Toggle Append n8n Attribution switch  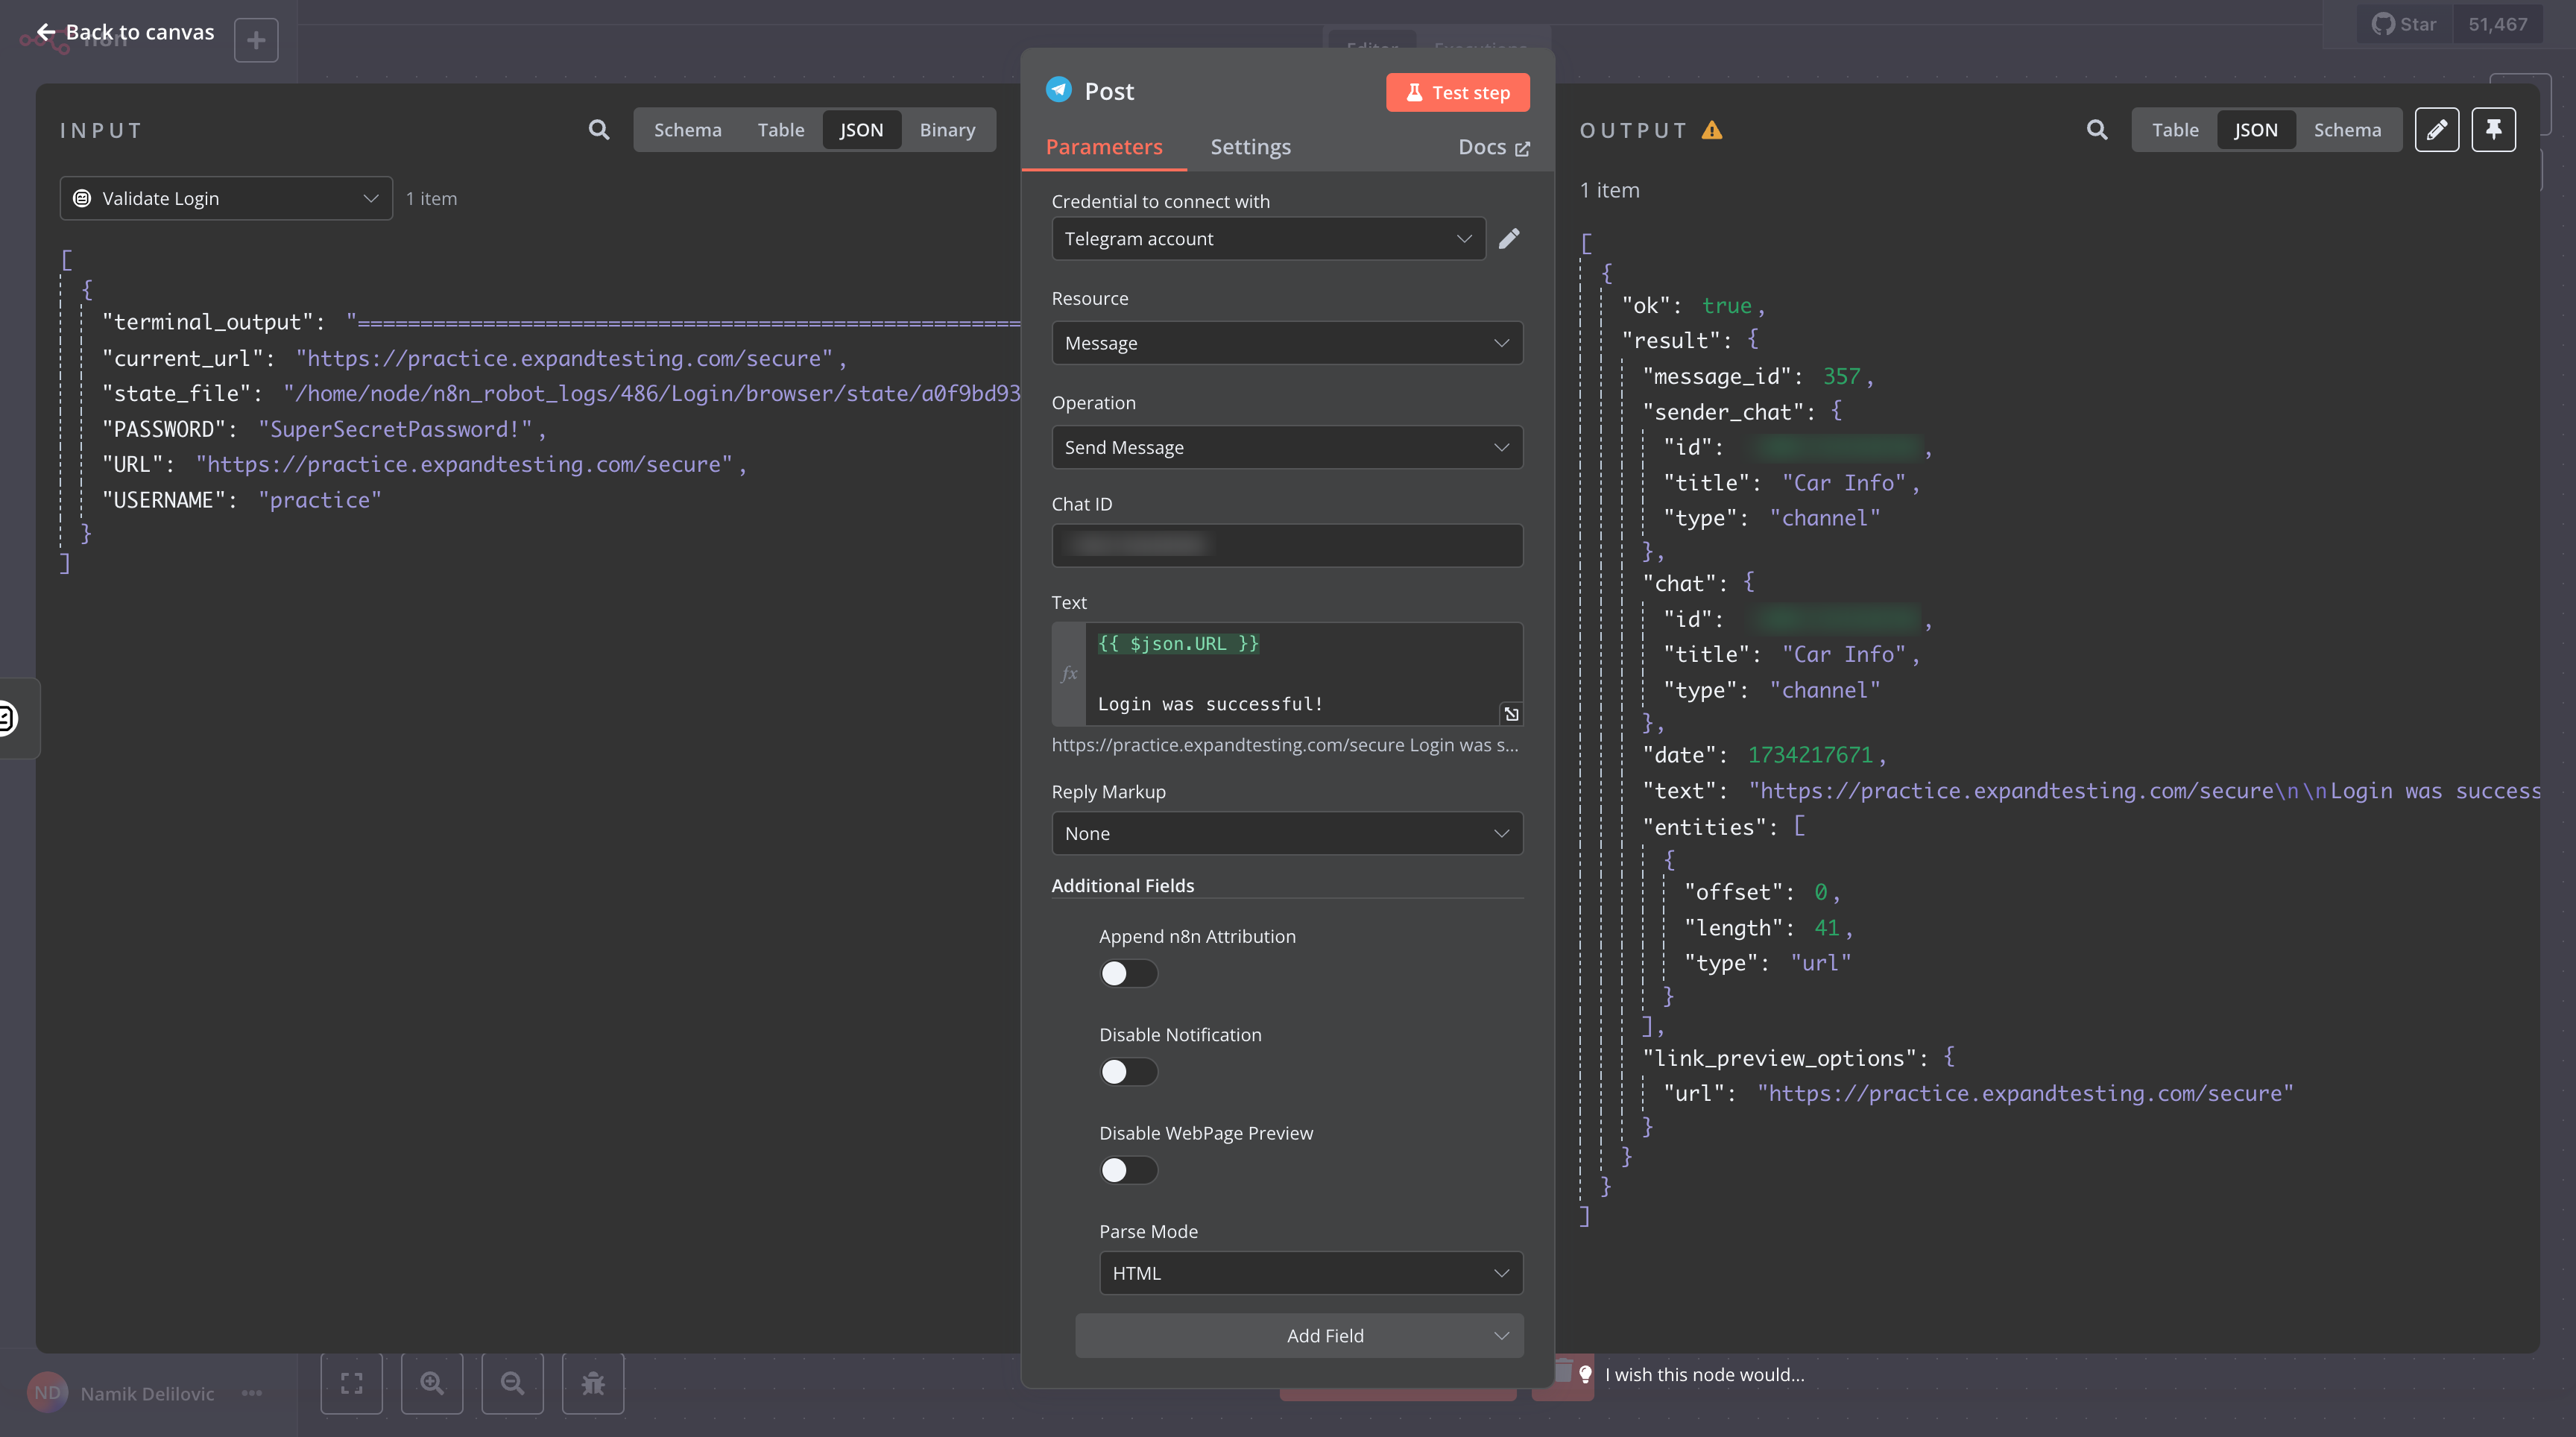[x=1128, y=973]
